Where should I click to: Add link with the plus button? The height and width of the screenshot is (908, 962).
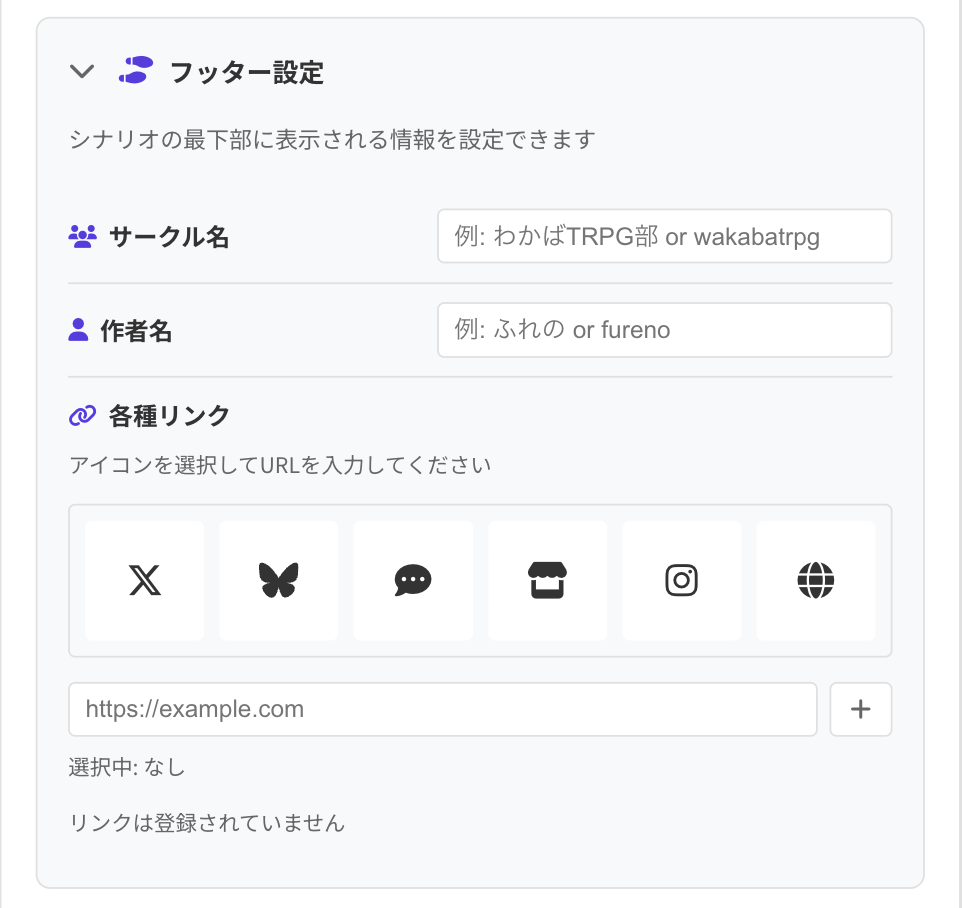pyautogui.click(x=861, y=709)
